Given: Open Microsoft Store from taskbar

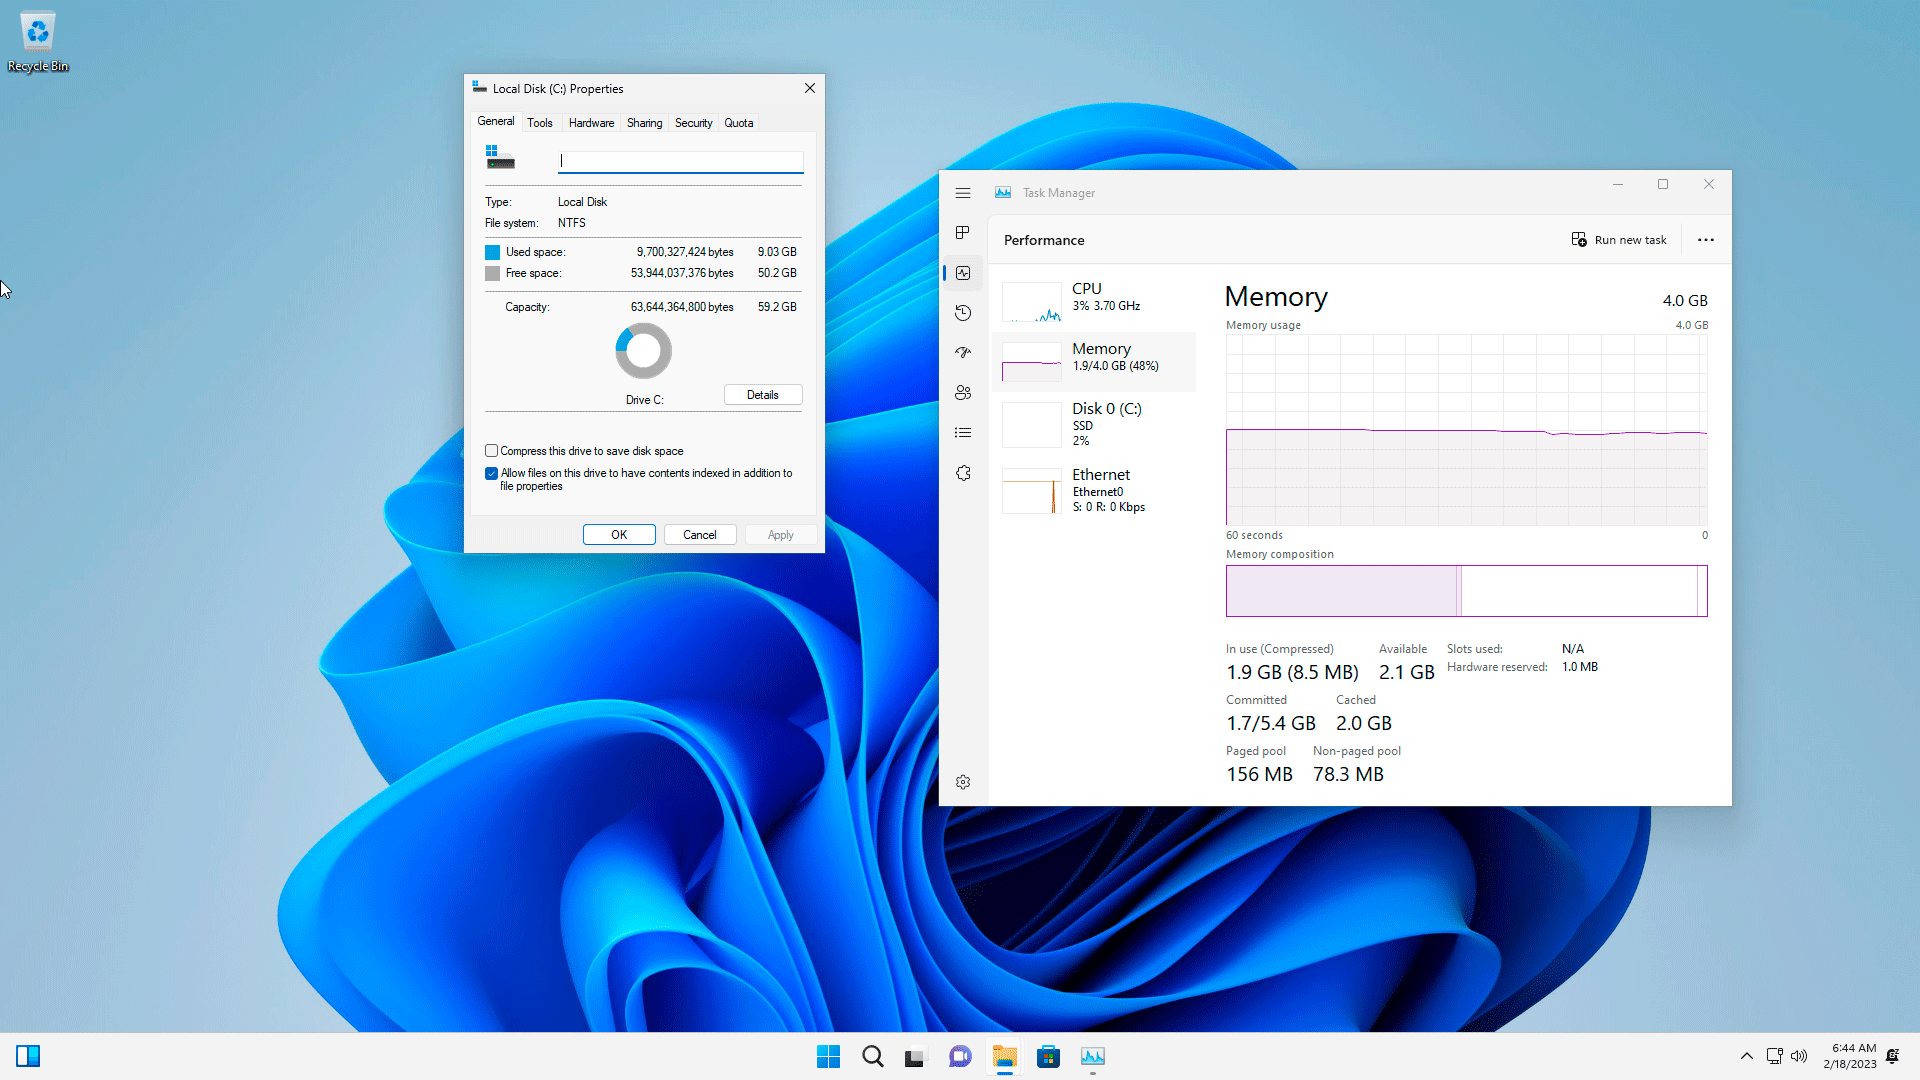Looking at the screenshot, I should [1048, 1056].
